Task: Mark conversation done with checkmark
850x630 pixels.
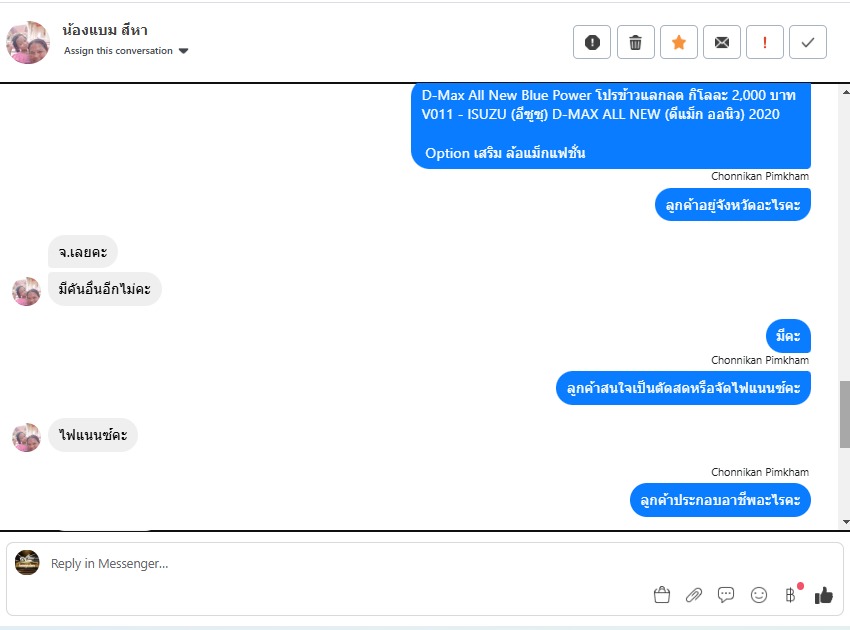Action: point(808,42)
